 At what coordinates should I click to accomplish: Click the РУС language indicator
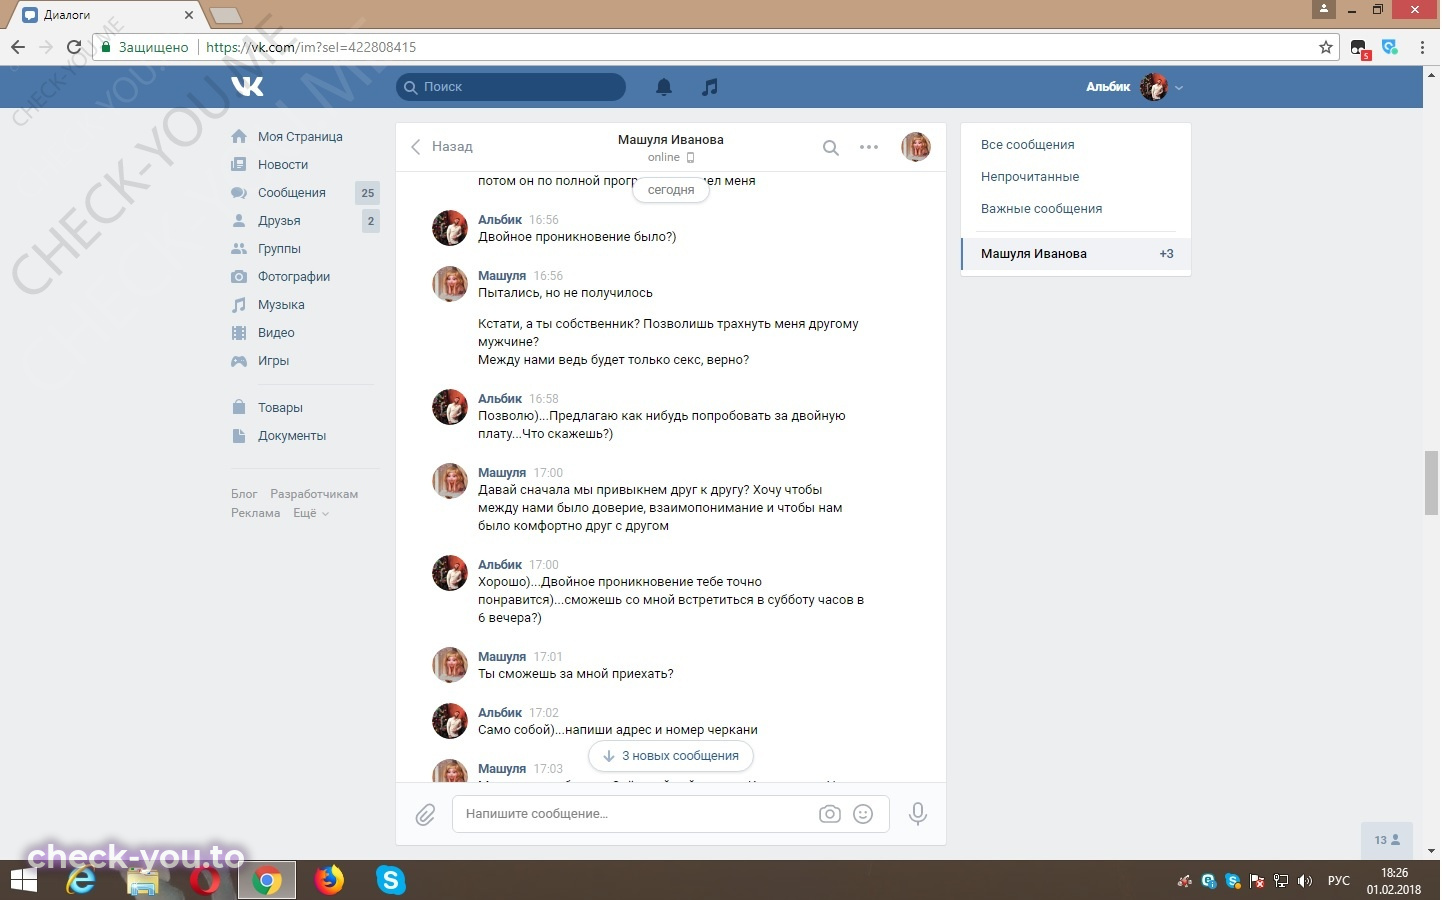point(1338,881)
